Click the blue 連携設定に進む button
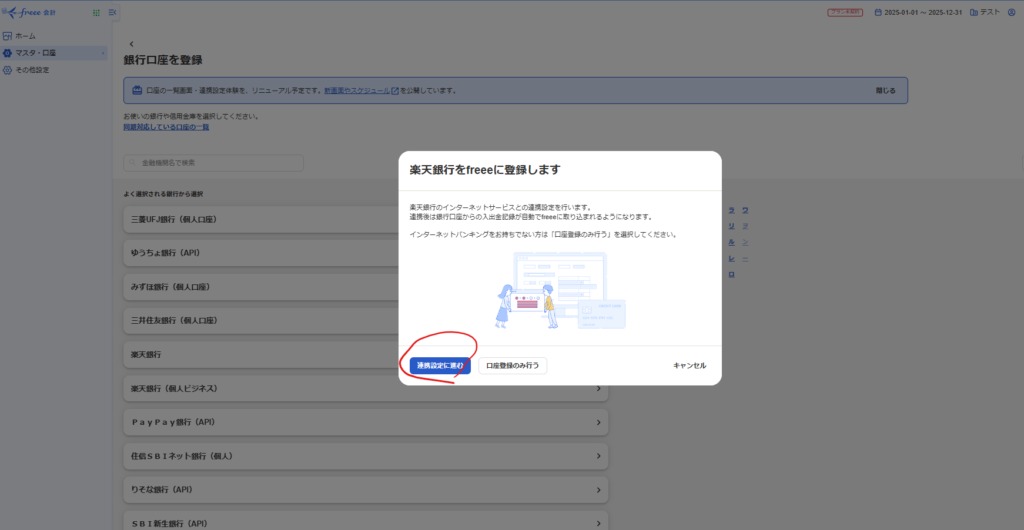1024x530 pixels. 440,366
